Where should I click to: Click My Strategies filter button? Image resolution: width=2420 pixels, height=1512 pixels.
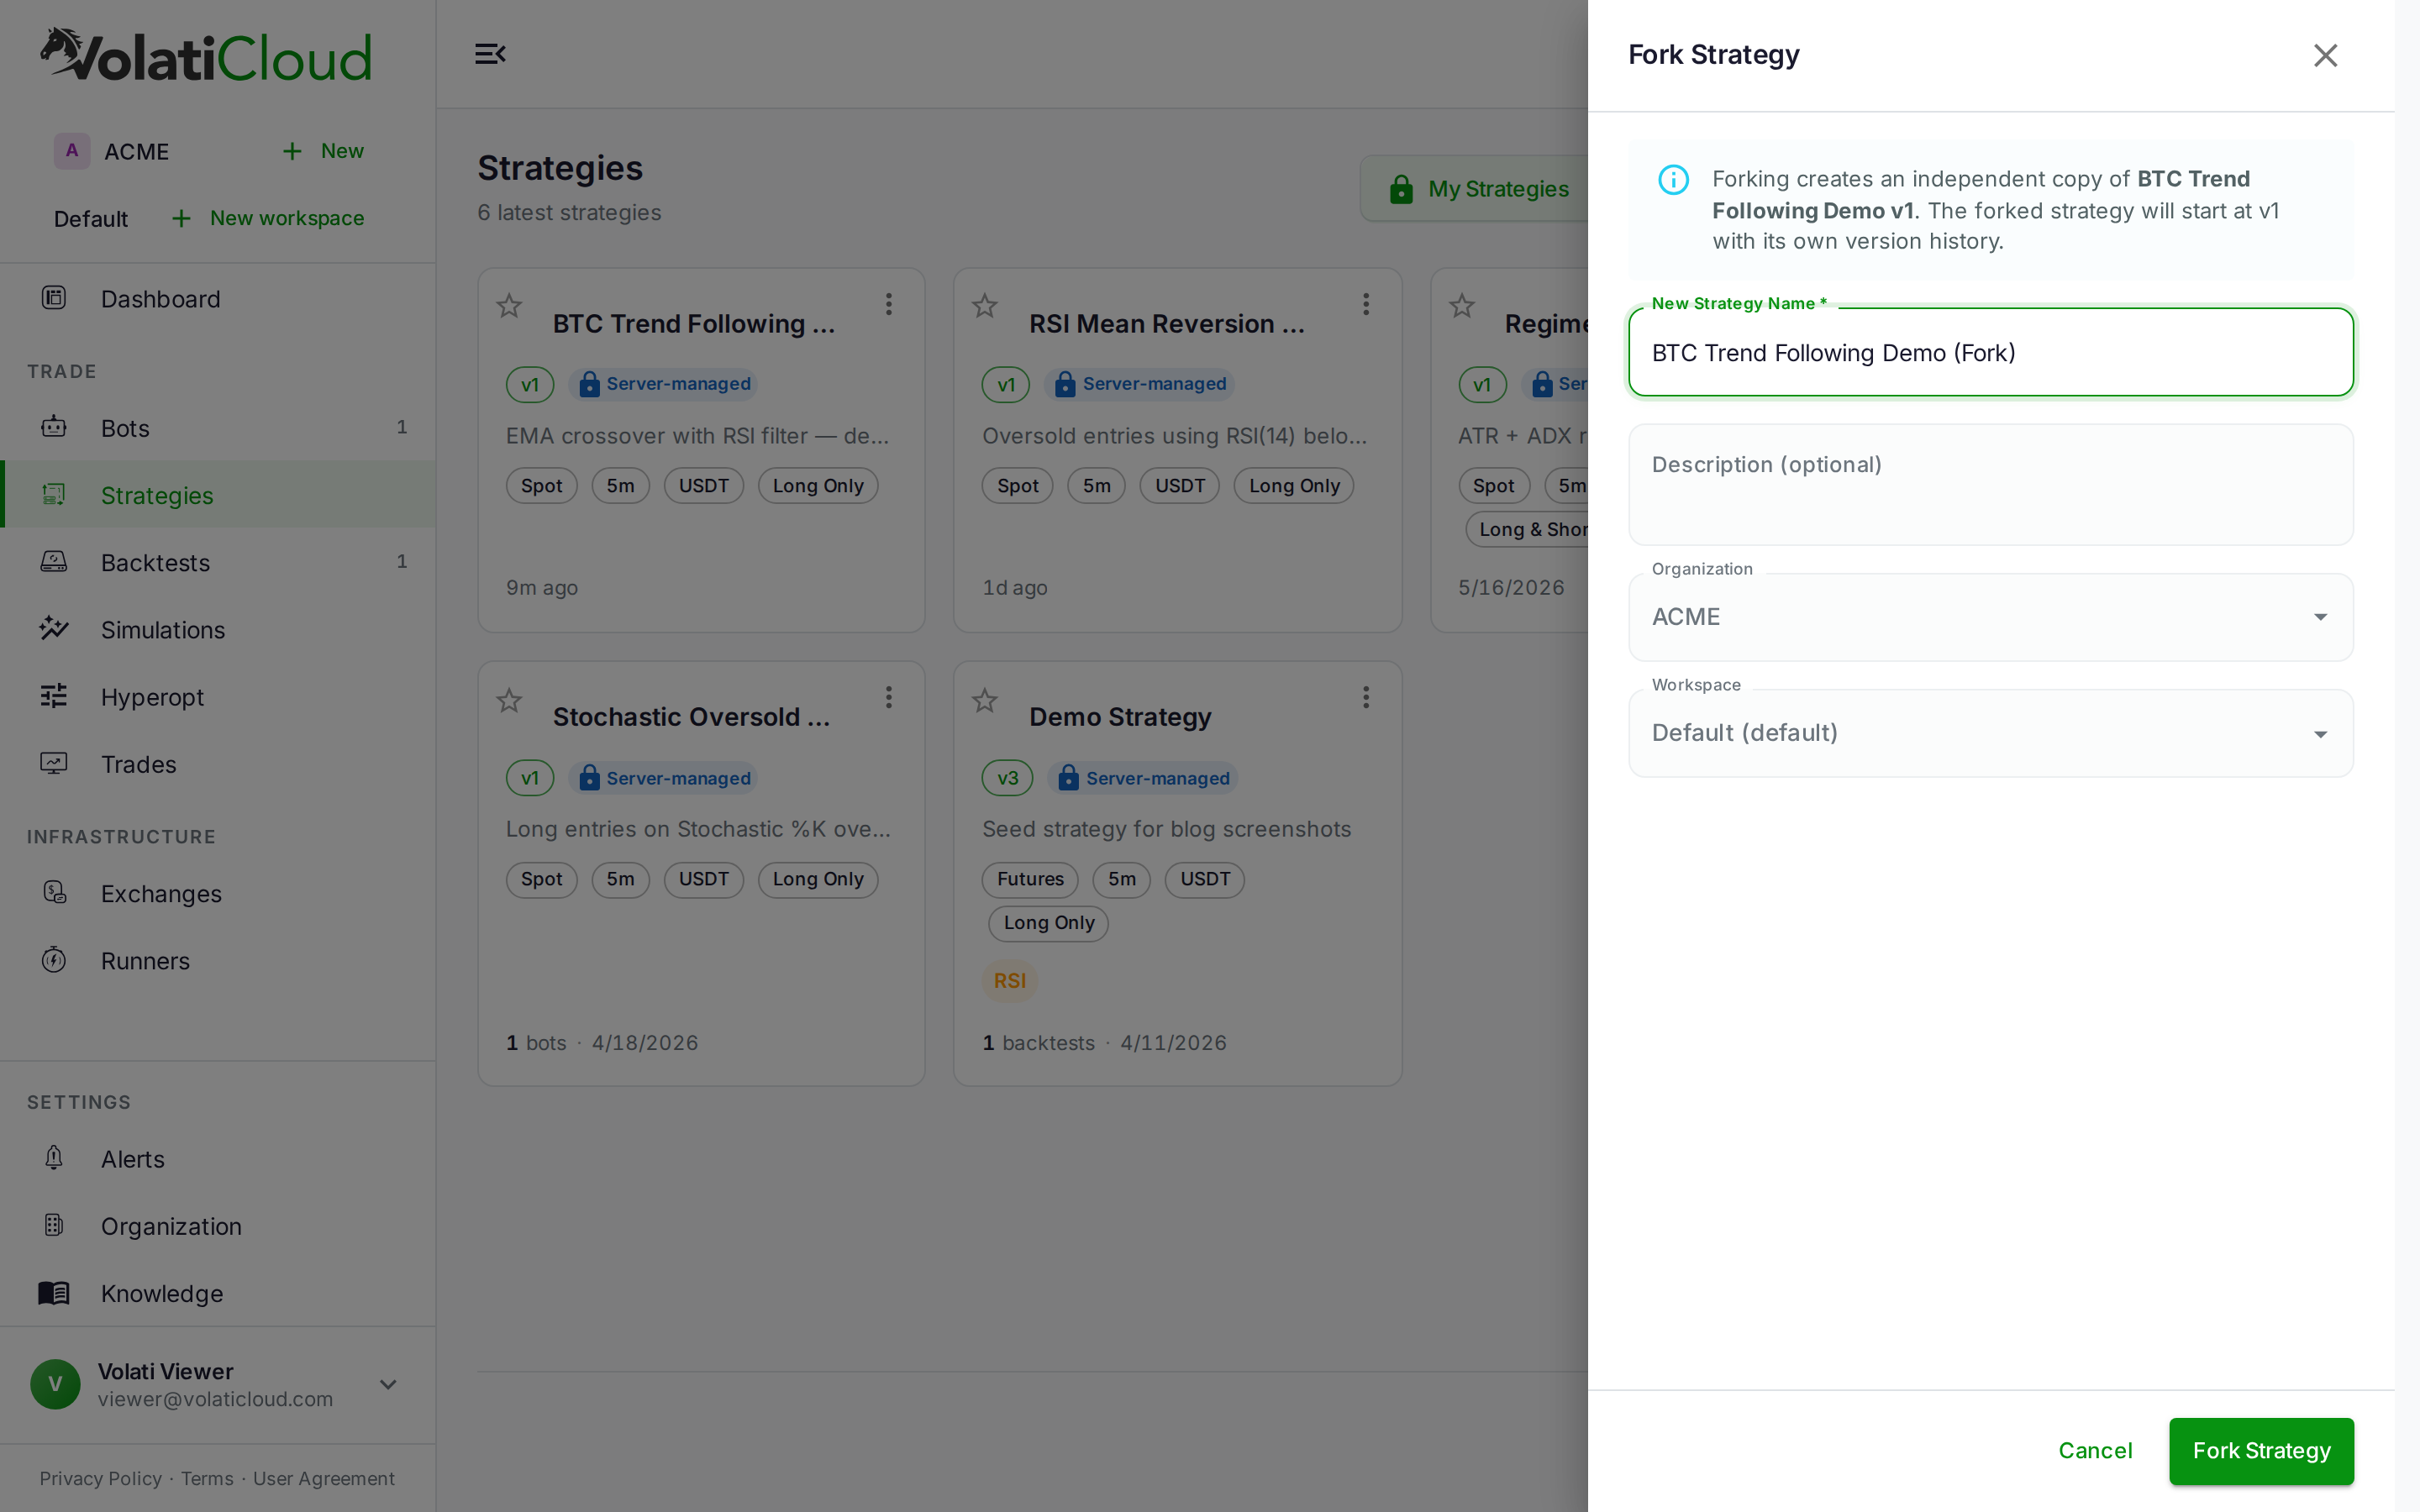(x=1476, y=188)
